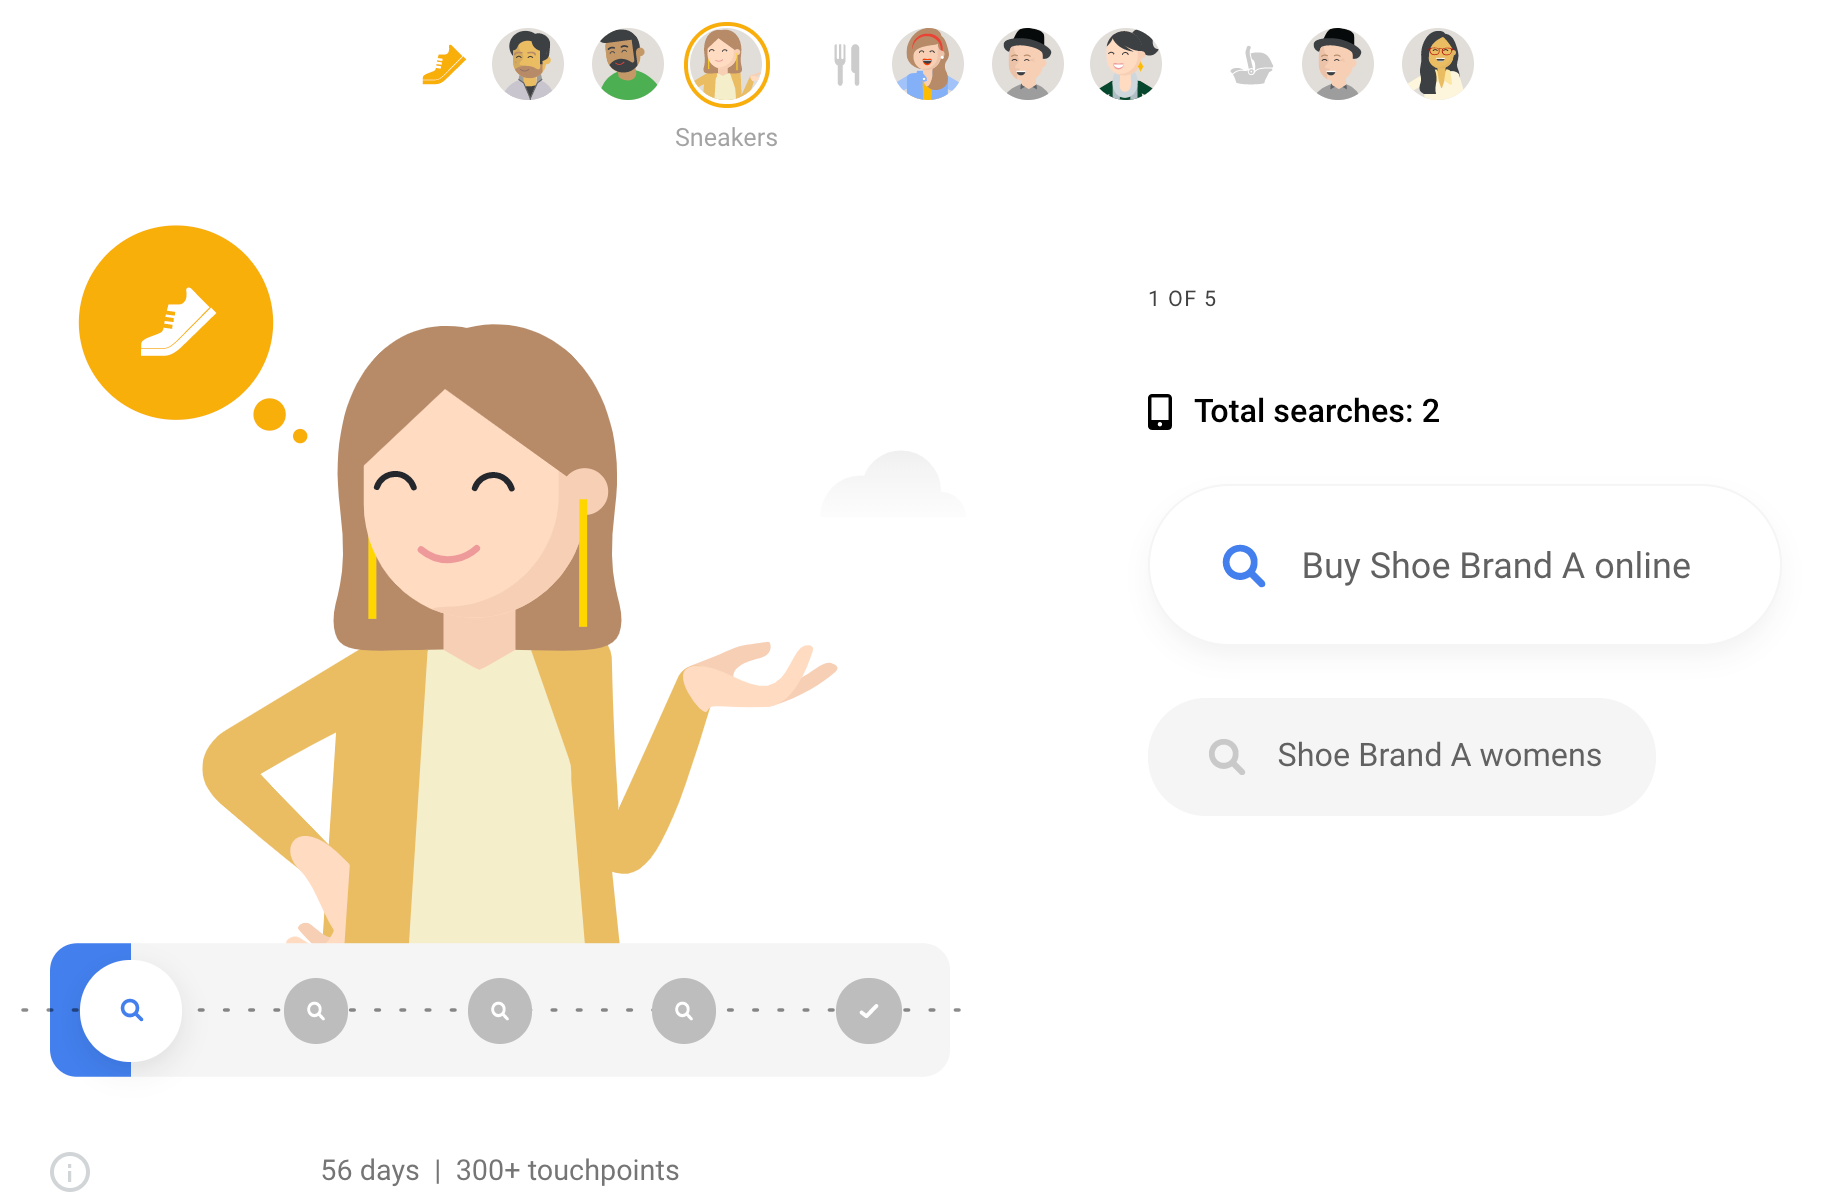Open the info icon at bottom left
Image resolution: width=1828 pixels, height=1200 pixels.
pos(70,1172)
